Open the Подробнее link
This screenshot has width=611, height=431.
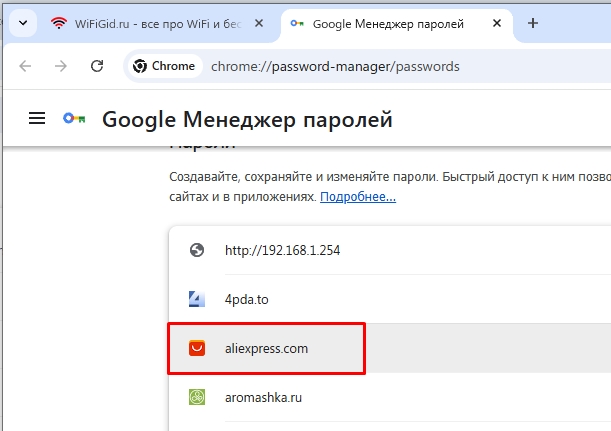(357, 197)
